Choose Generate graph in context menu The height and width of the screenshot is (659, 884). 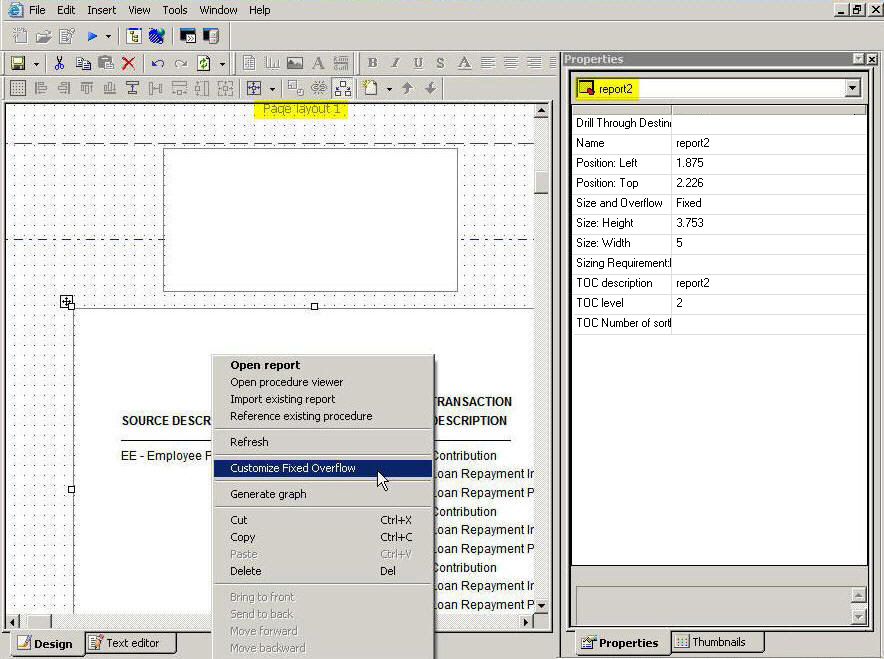pyautogui.click(x=268, y=494)
